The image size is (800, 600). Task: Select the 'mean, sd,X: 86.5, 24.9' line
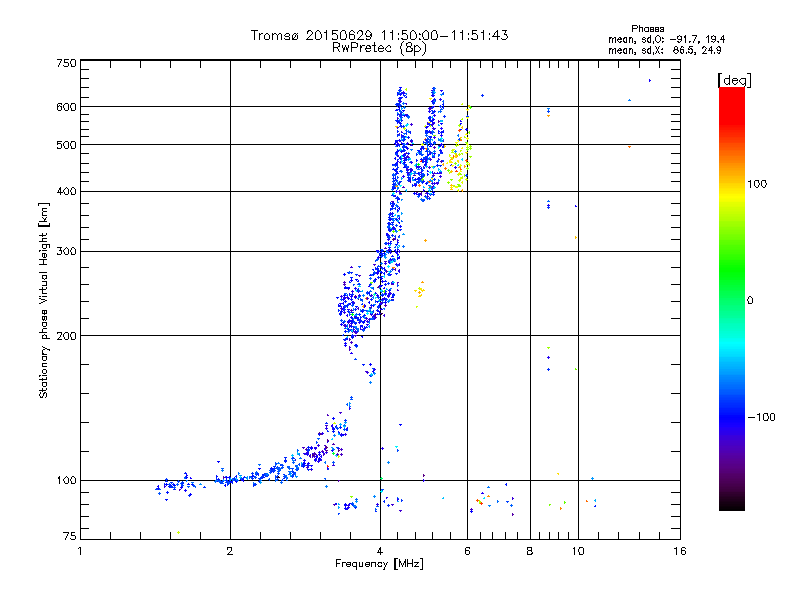[664, 50]
